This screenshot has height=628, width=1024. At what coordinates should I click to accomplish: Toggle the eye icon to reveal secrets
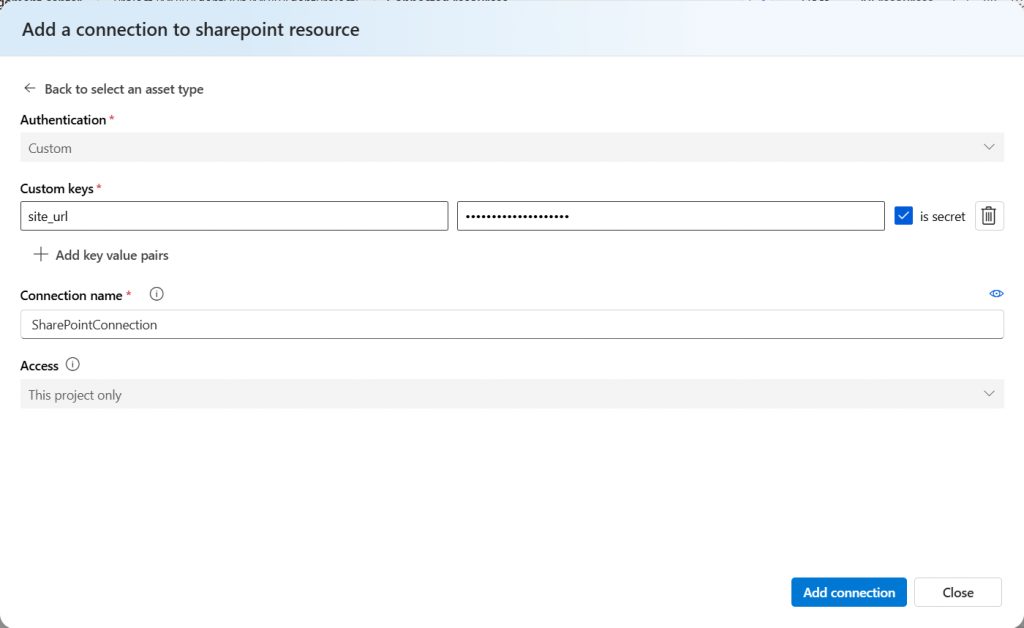coord(996,294)
